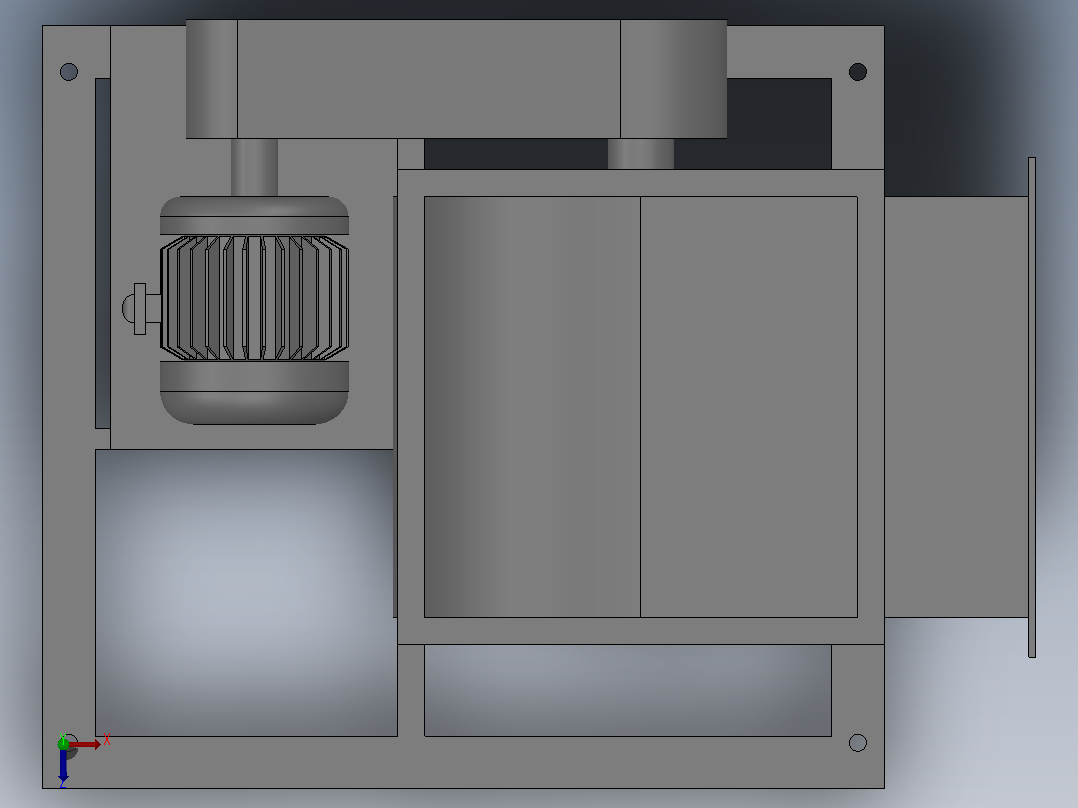Screen dimensions: 1078x808
Task: Select the rounded bottom end cap of the motor
Action: pyautogui.click(x=254, y=393)
